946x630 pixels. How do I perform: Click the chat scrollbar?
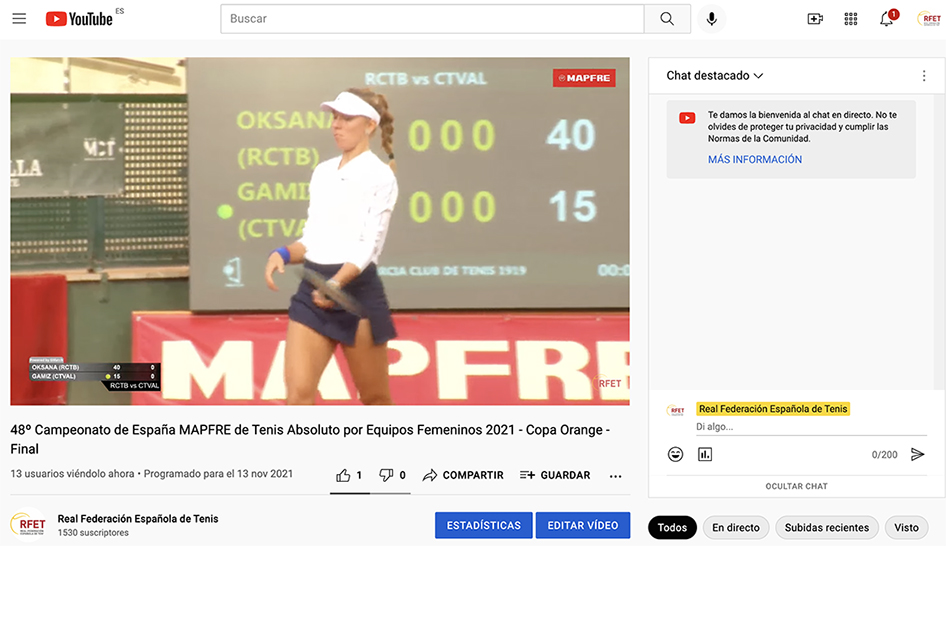[x=939, y=241]
